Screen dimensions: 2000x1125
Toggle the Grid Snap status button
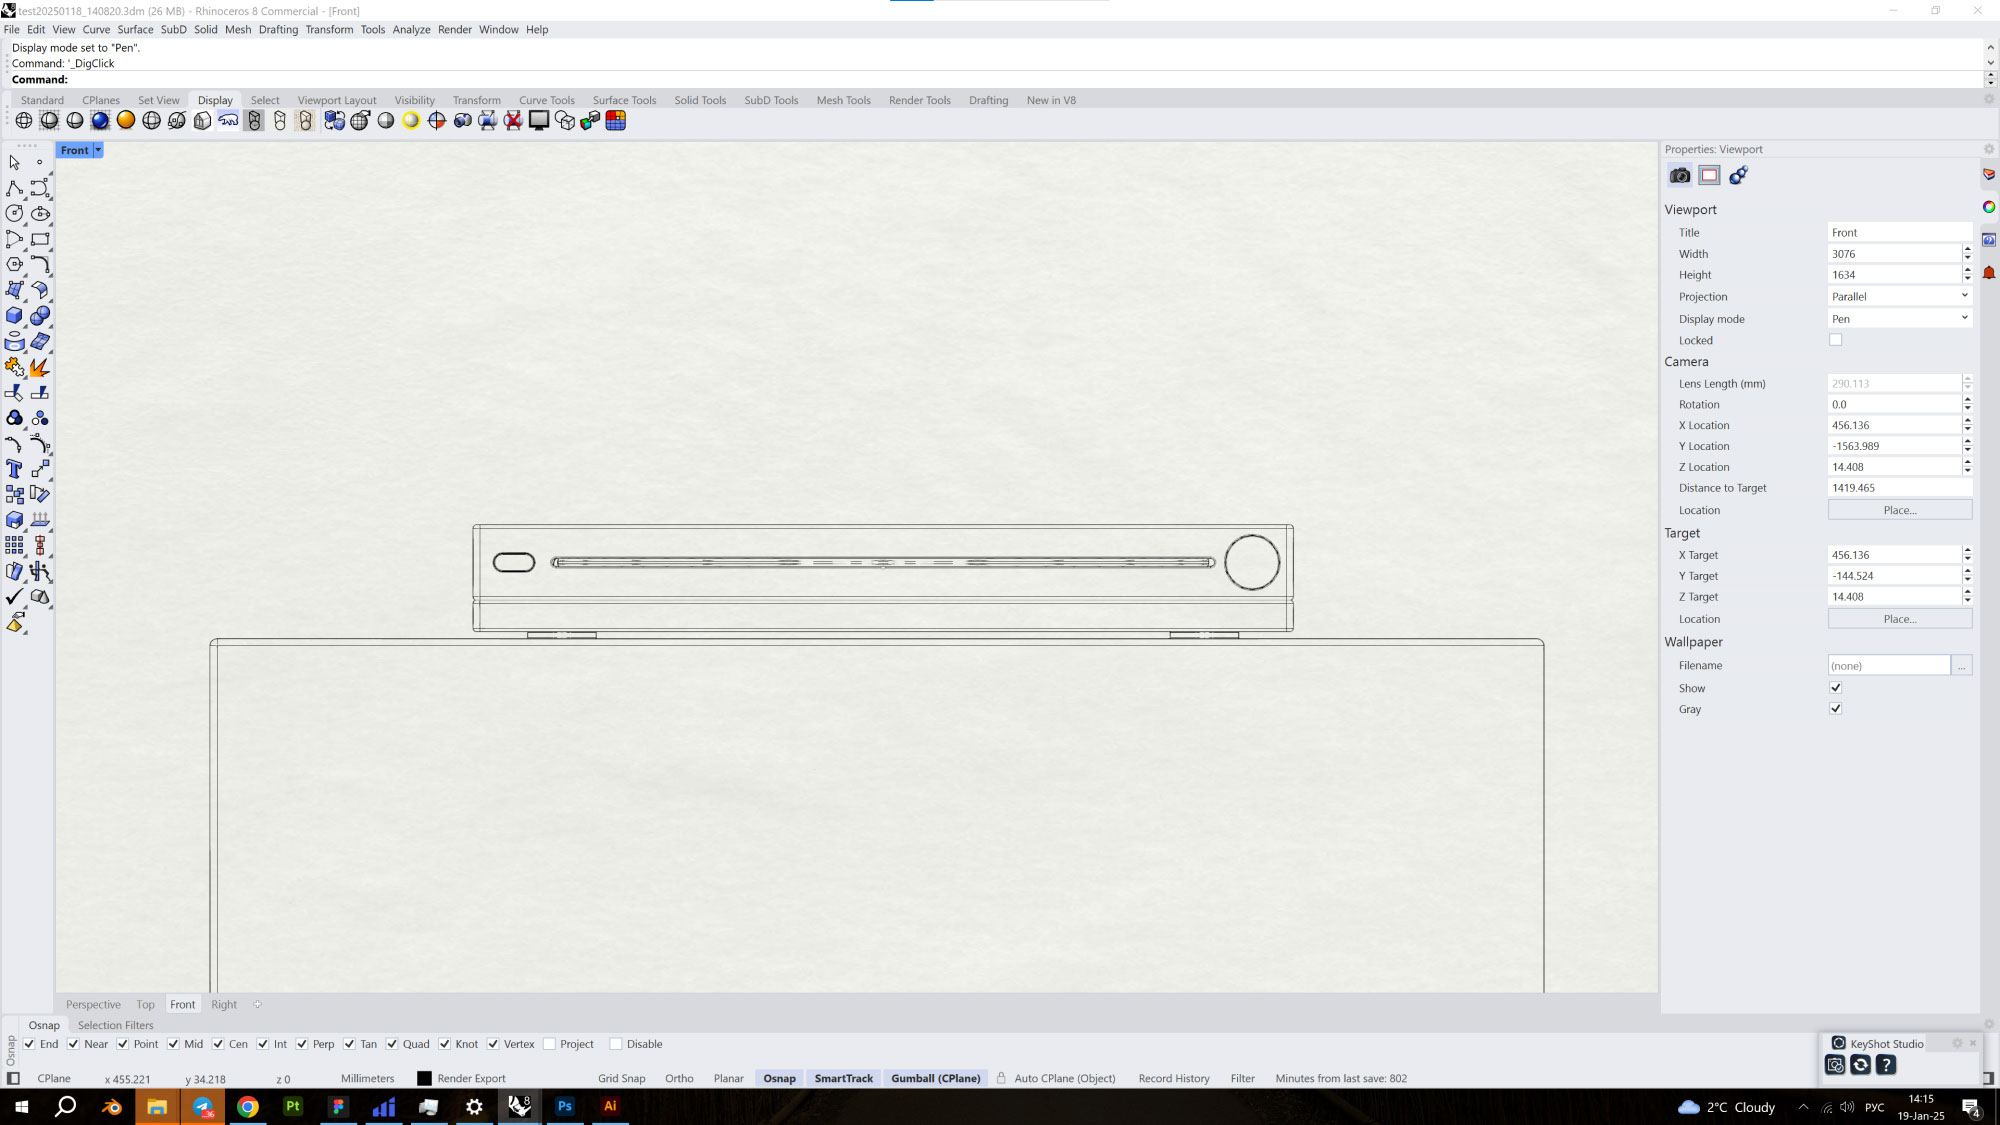(x=621, y=1079)
